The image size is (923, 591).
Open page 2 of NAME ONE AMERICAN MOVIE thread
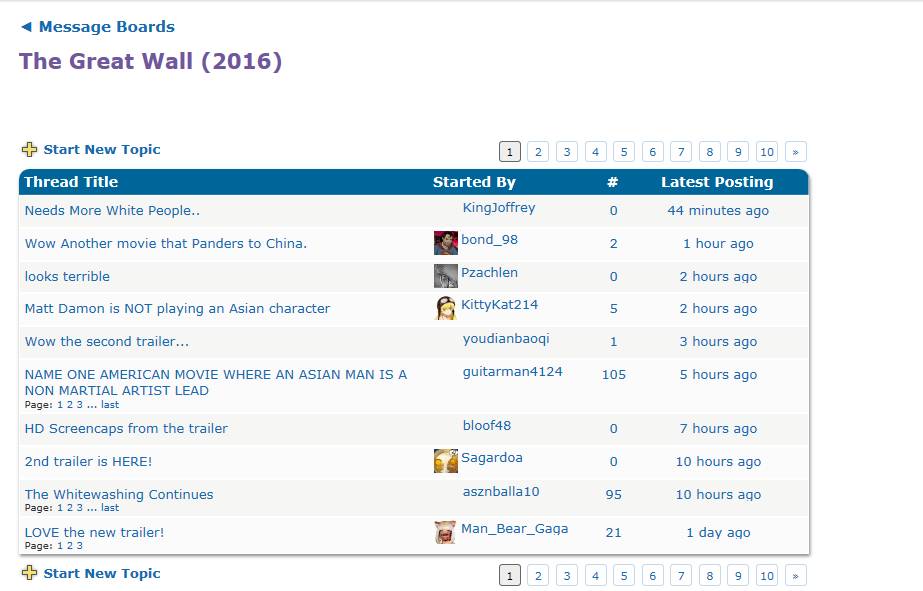click(69, 404)
